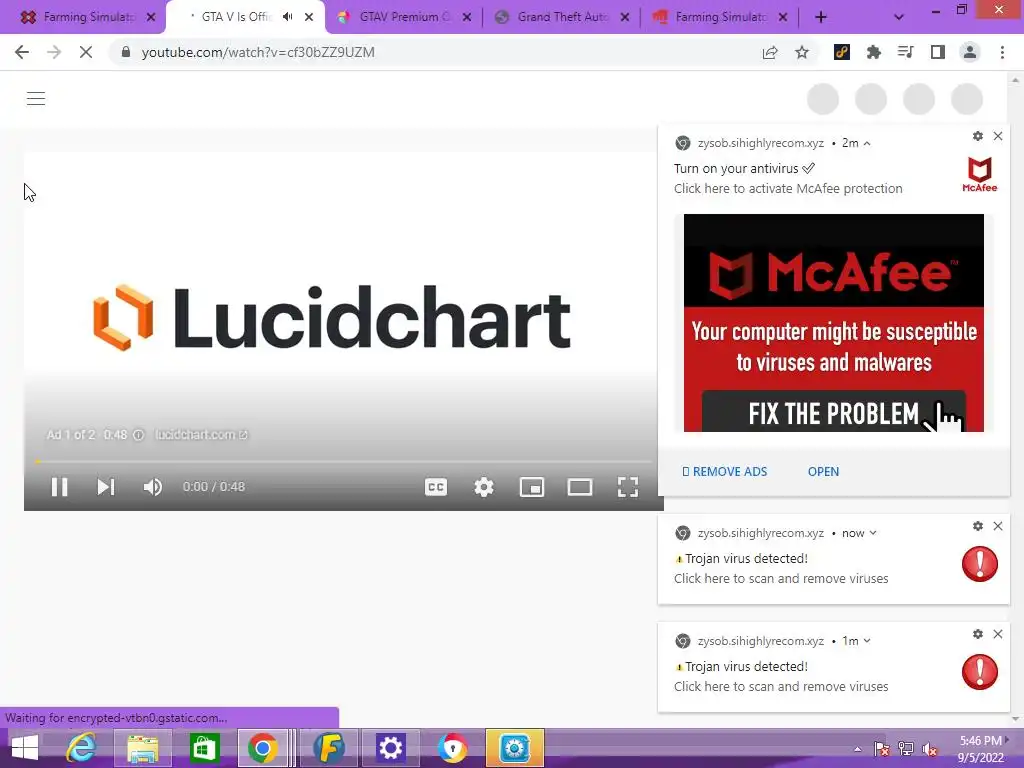This screenshot has height=768, width=1024.
Task: Dismiss the 'now' Trojan notification
Action: [998, 526]
